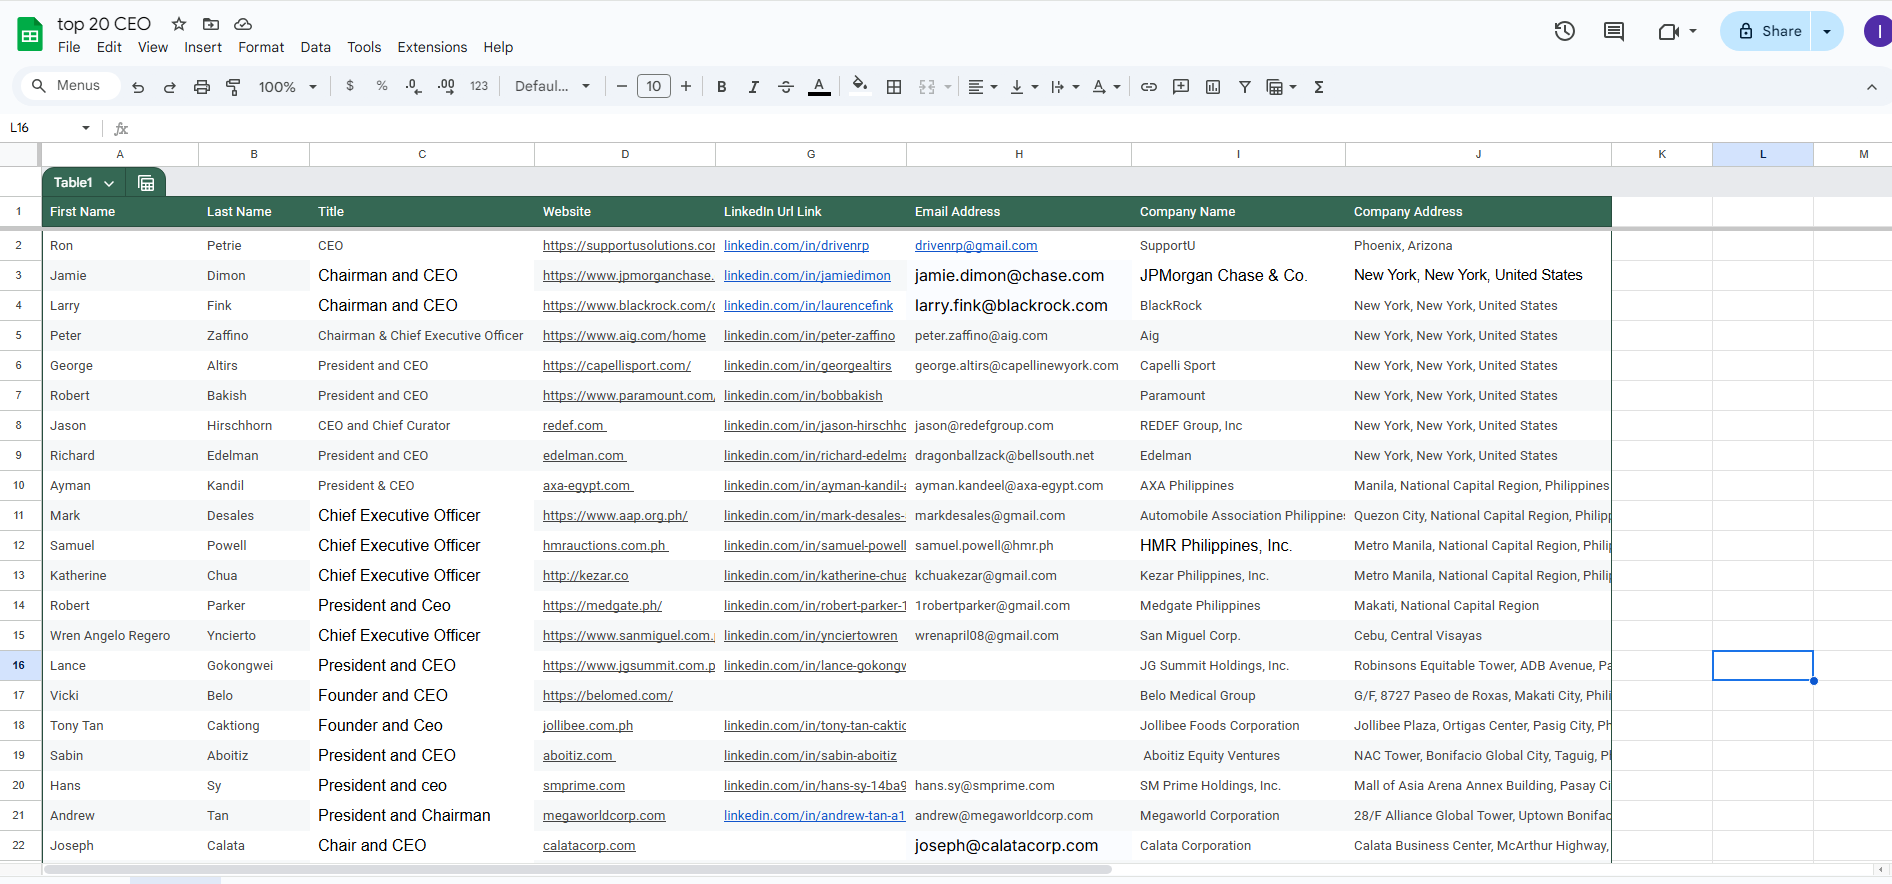The height and width of the screenshot is (884, 1892).
Task: Click the Undo icon
Action: (138, 87)
